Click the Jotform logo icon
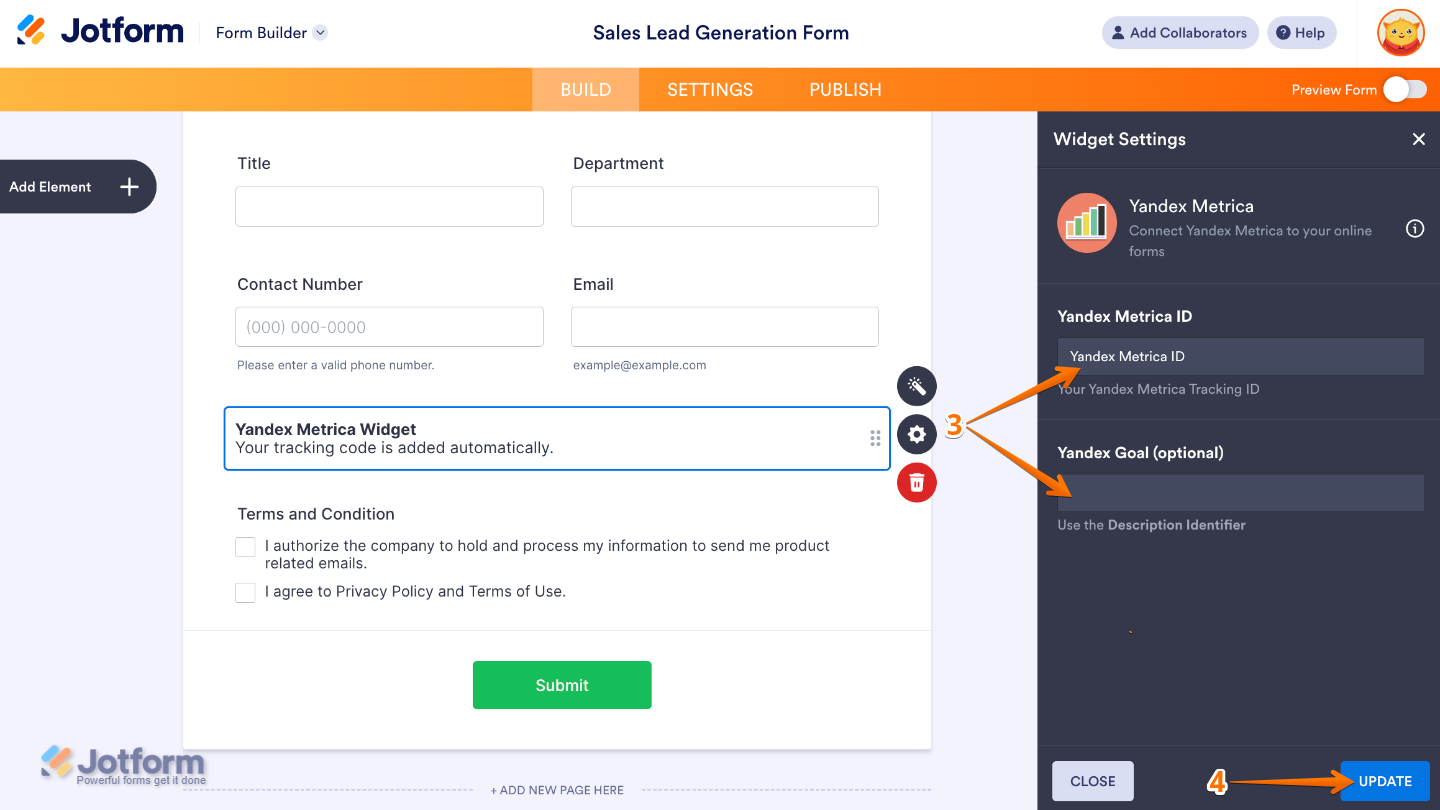The image size is (1440, 810). (x=32, y=31)
